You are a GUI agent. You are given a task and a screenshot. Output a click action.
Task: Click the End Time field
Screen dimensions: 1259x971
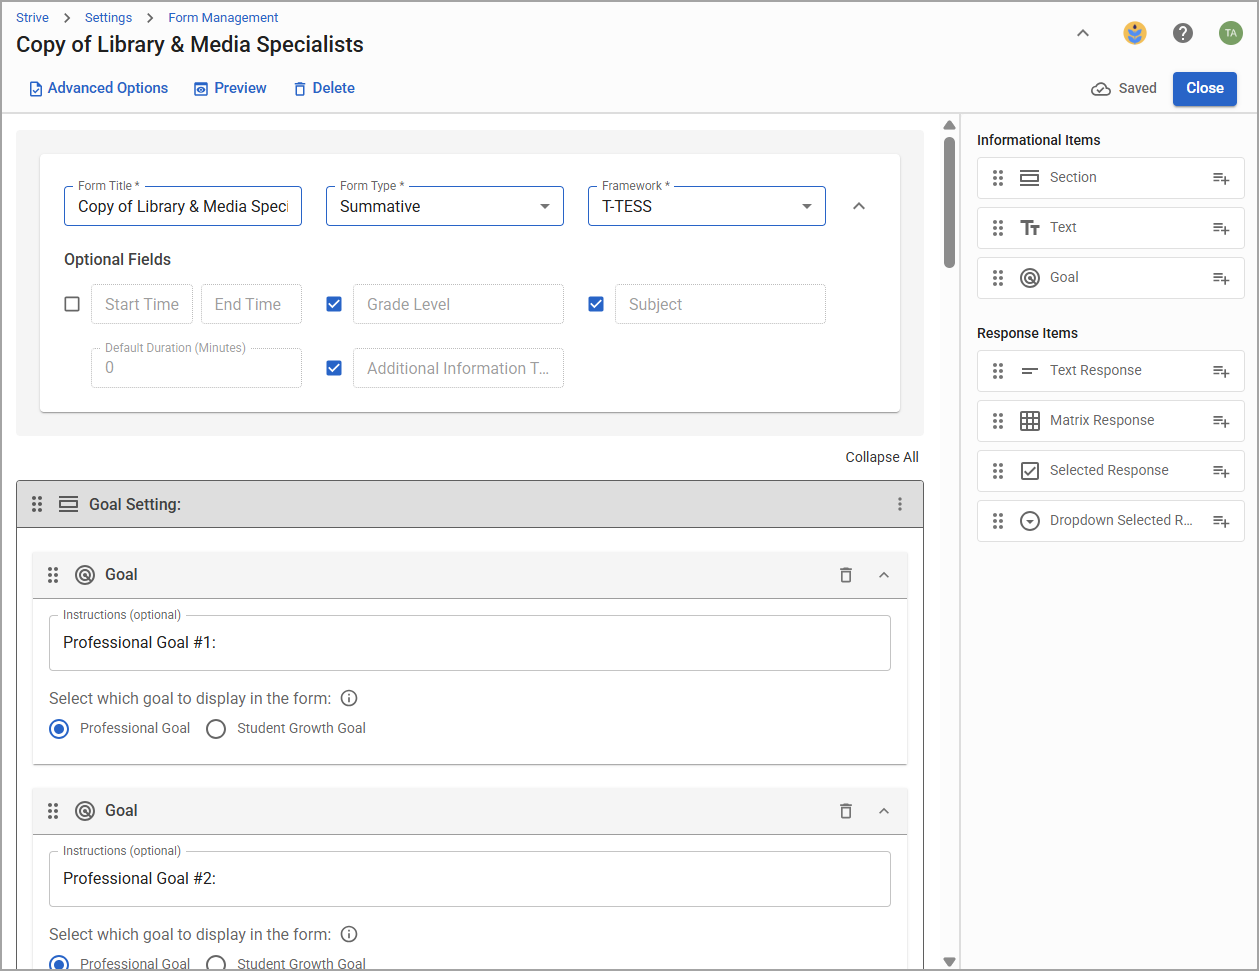coord(251,304)
